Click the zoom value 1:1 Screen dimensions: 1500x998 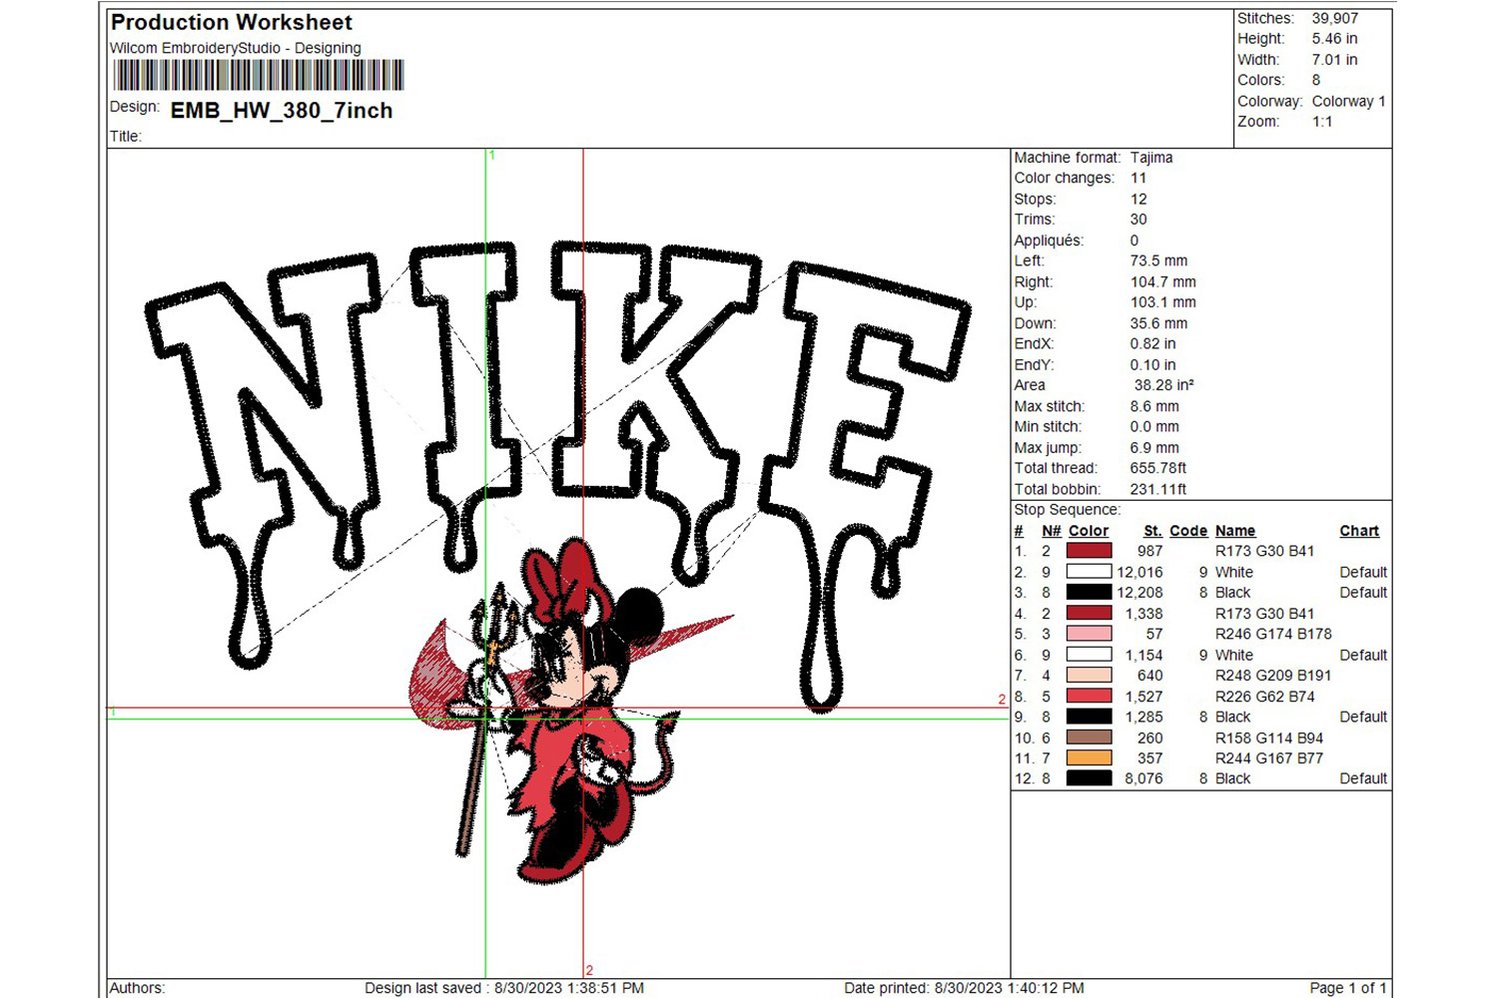pyautogui.click(x=1322, y=121)
